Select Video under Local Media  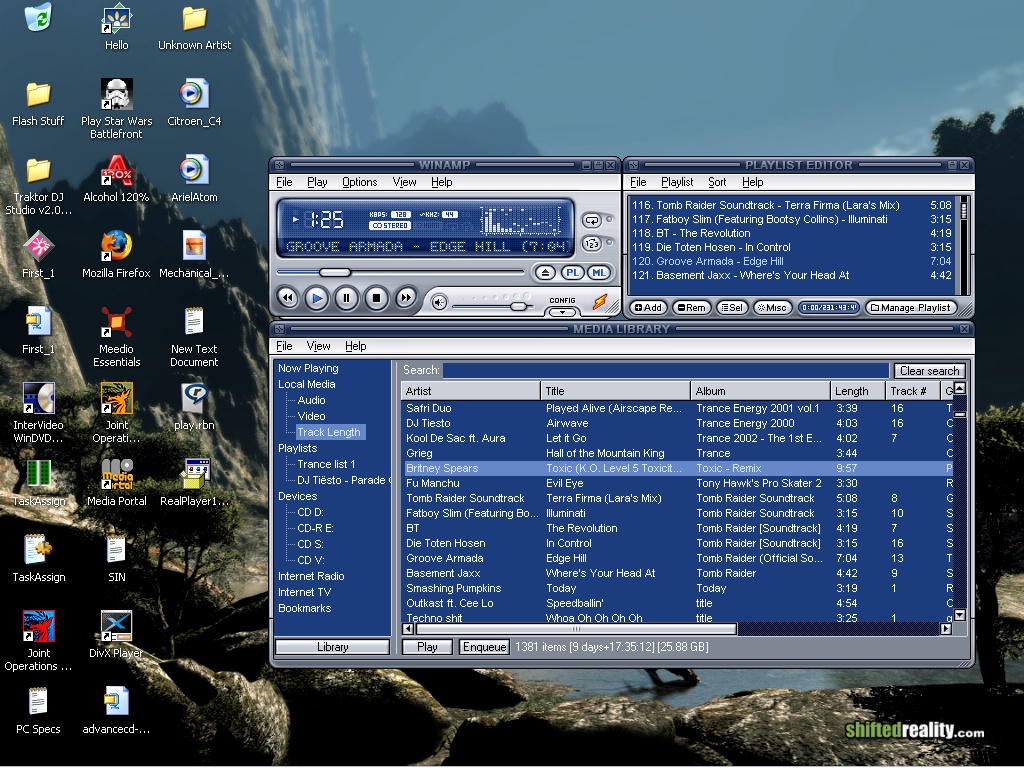[311, 416]
